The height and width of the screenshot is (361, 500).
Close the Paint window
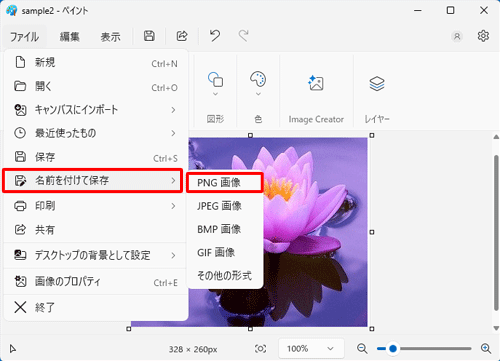[484, 10]
